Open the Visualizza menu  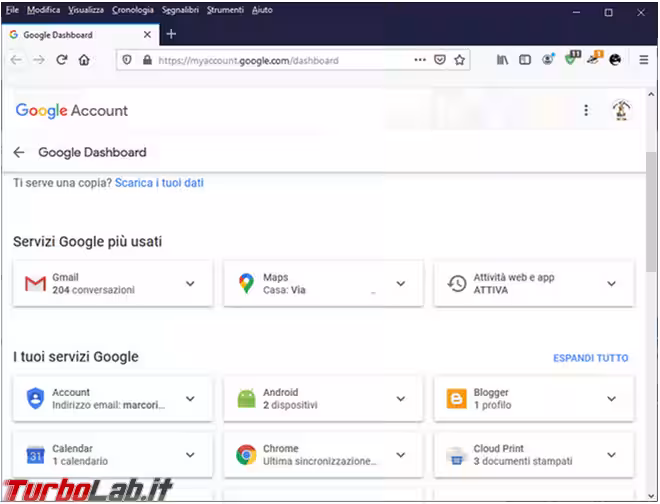86,10
